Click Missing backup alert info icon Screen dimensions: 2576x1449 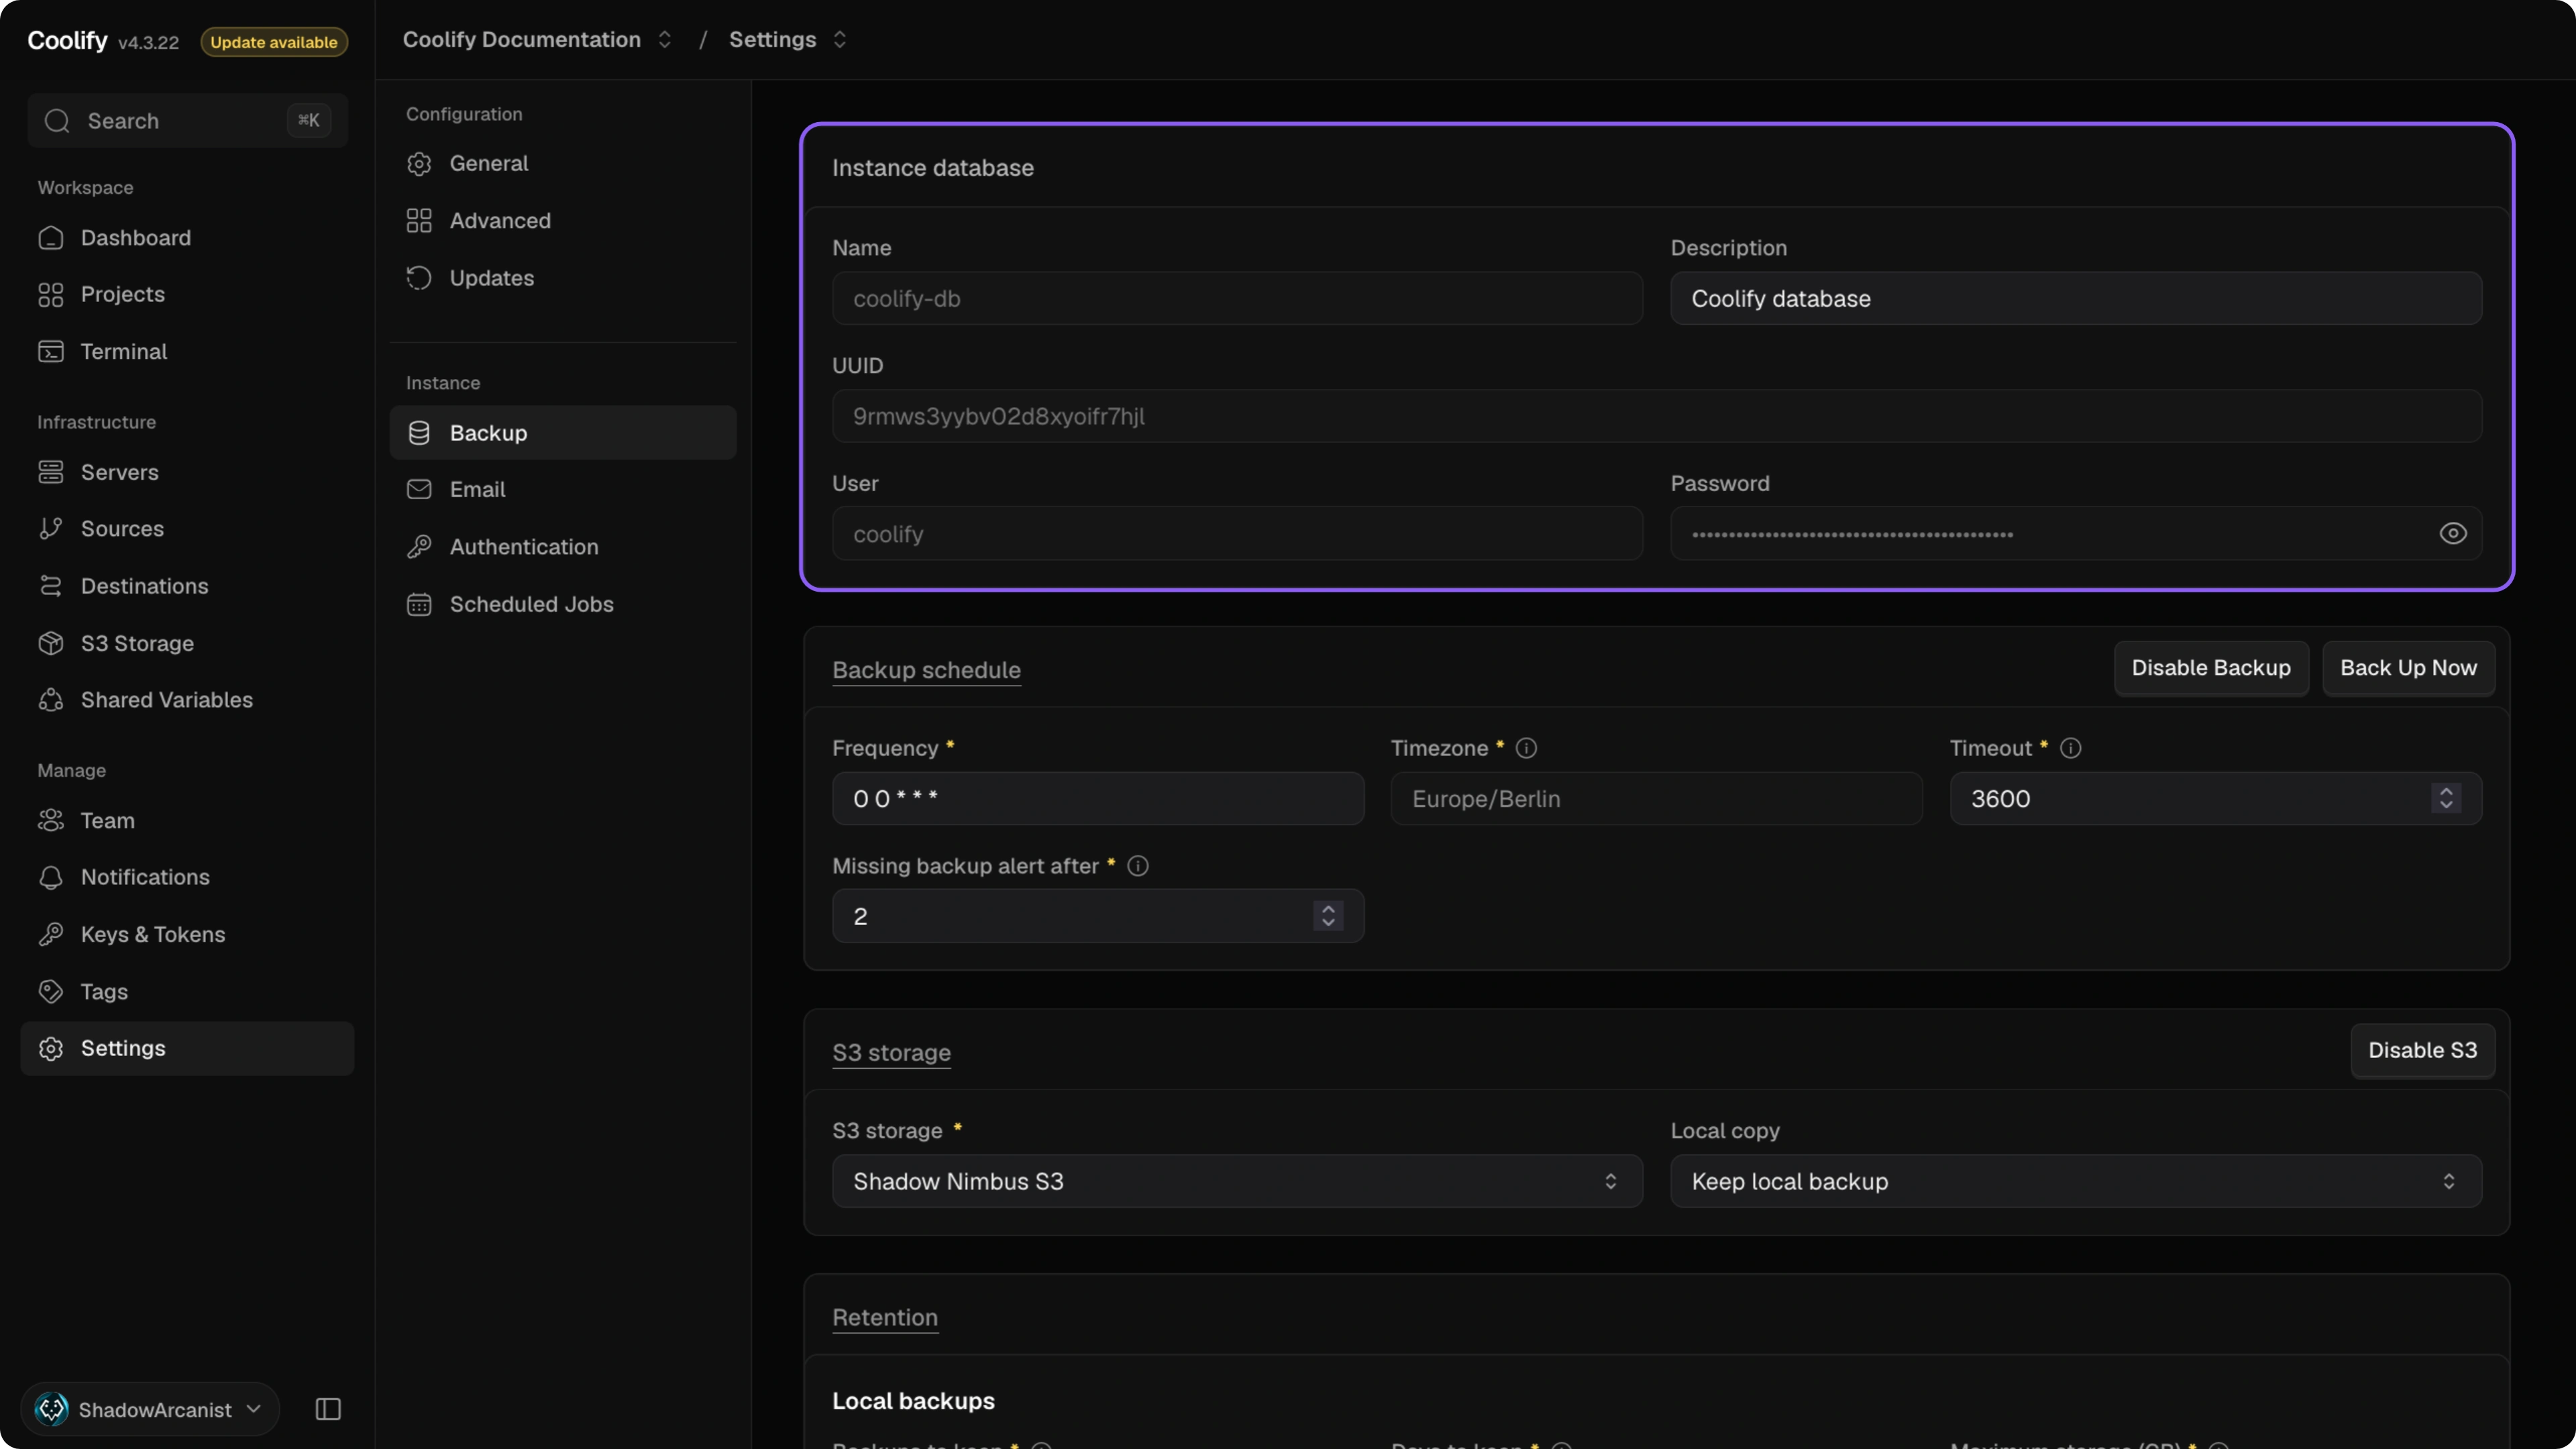(x=1138, y=866)
